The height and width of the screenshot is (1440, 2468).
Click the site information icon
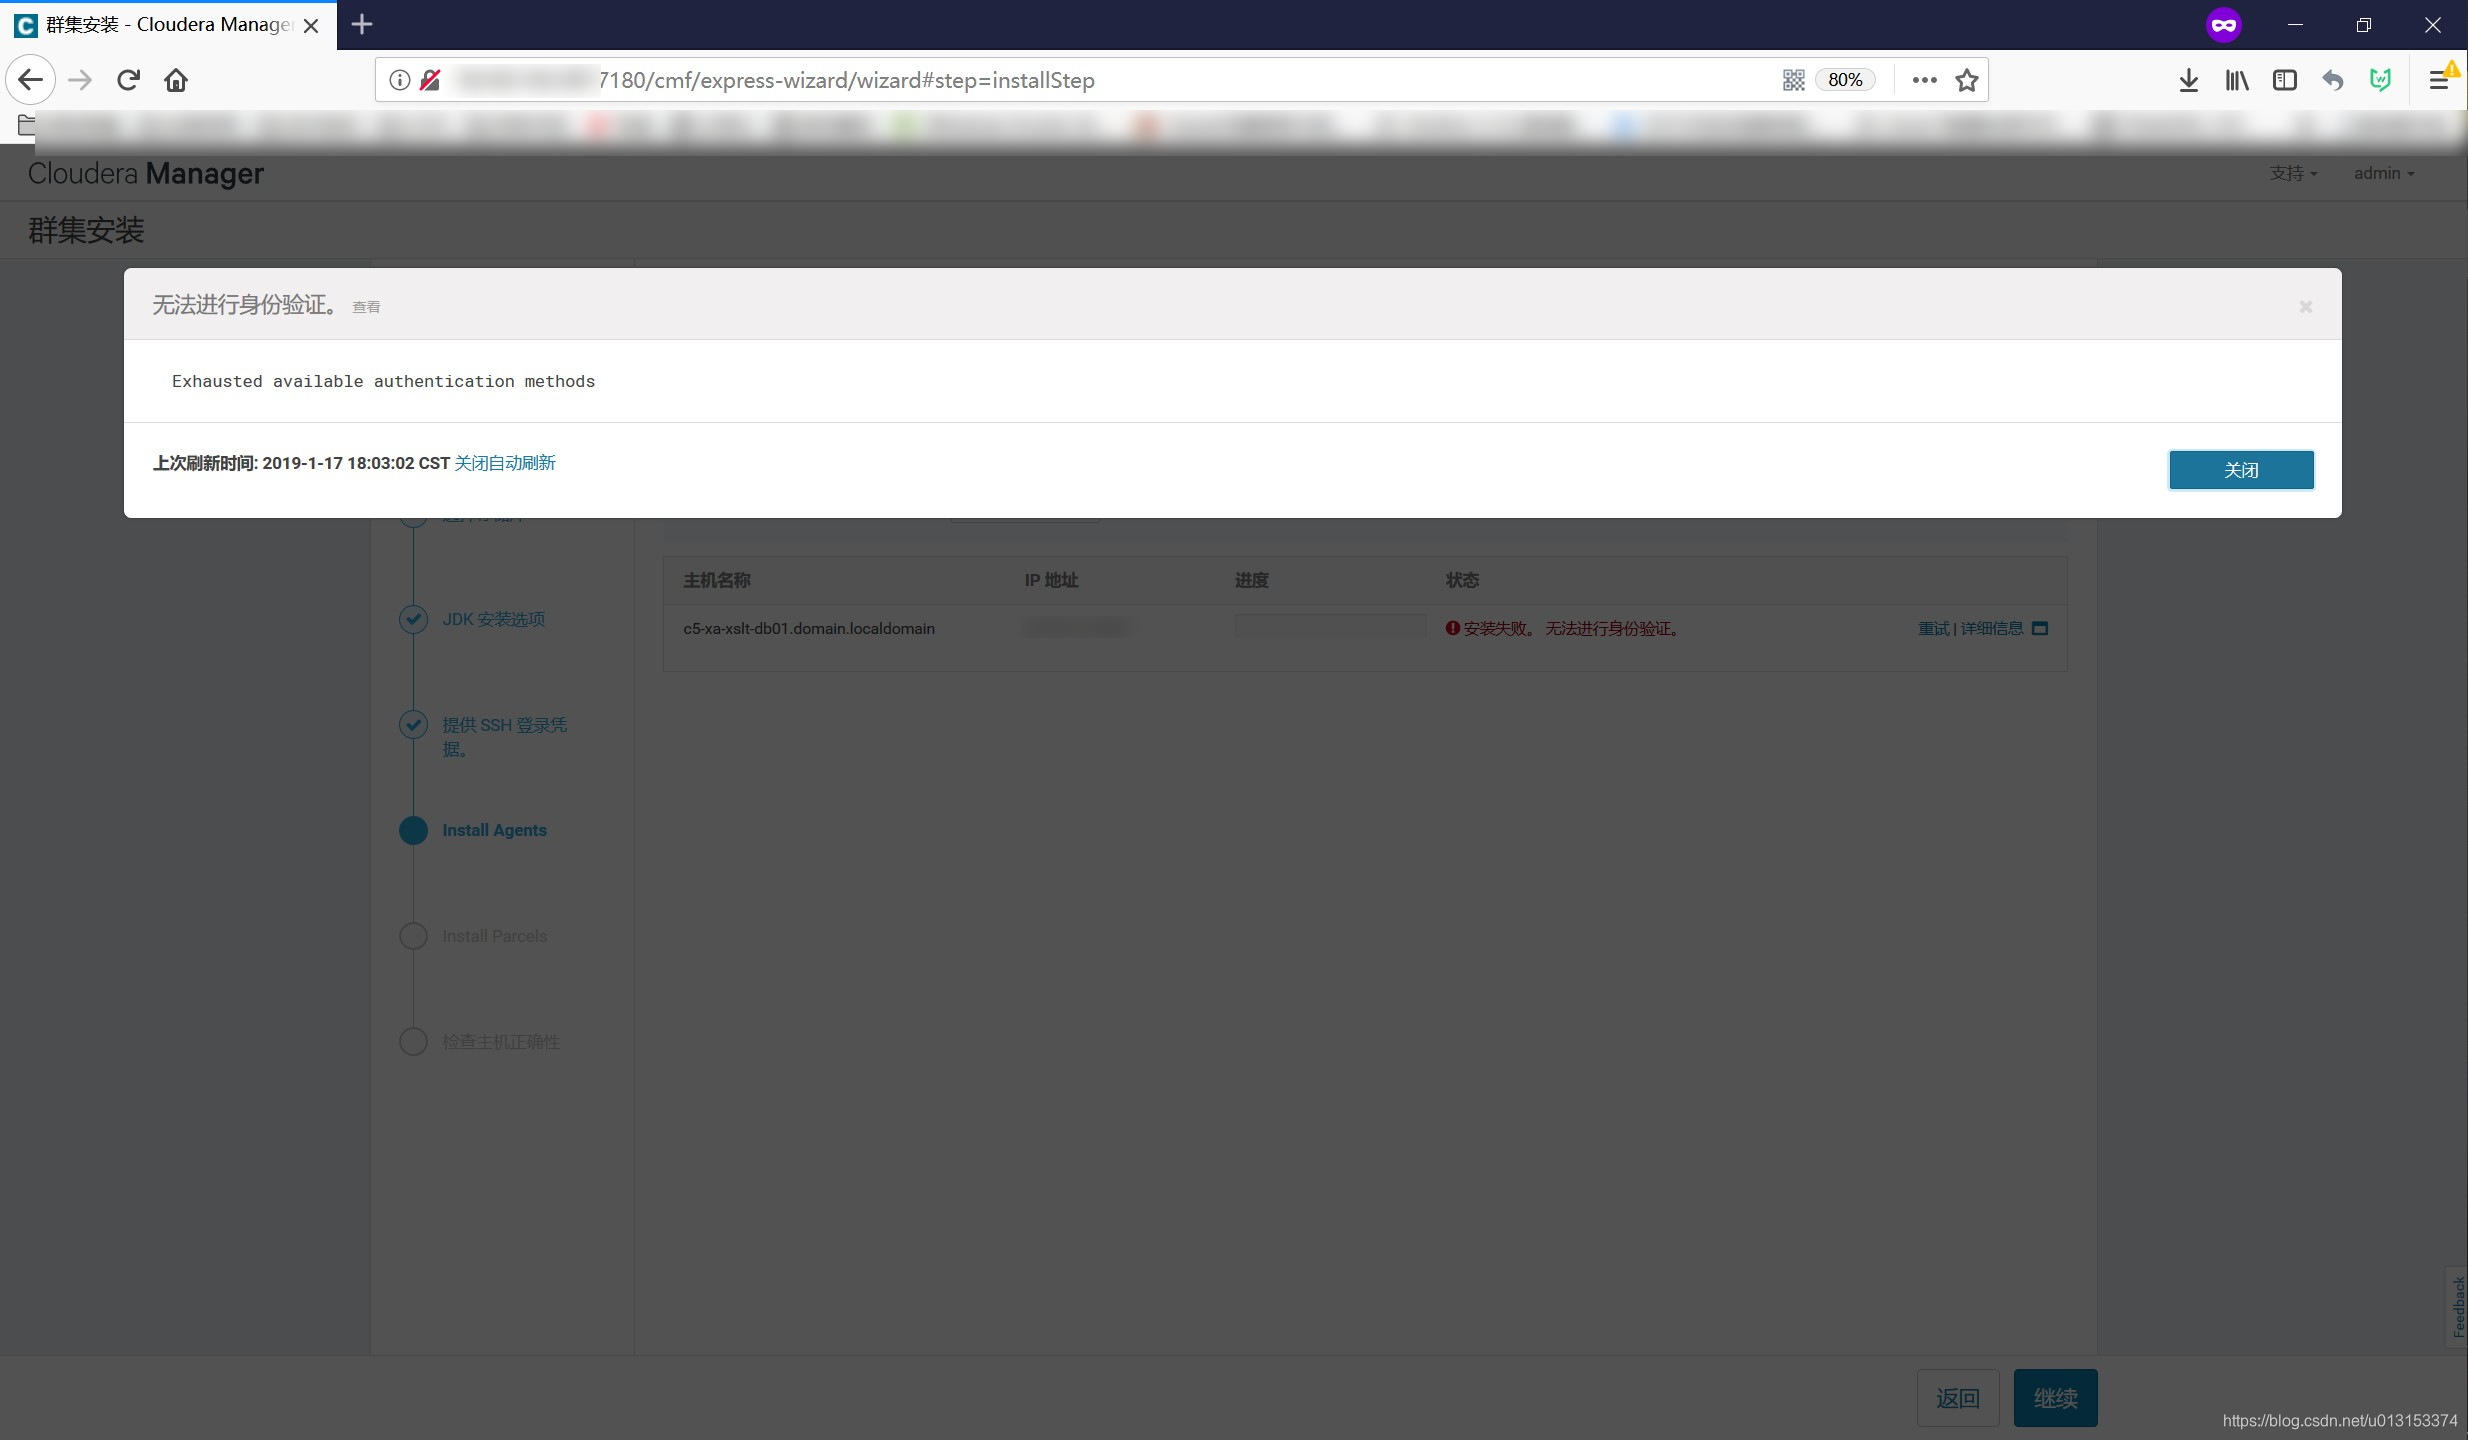point(399,80)
